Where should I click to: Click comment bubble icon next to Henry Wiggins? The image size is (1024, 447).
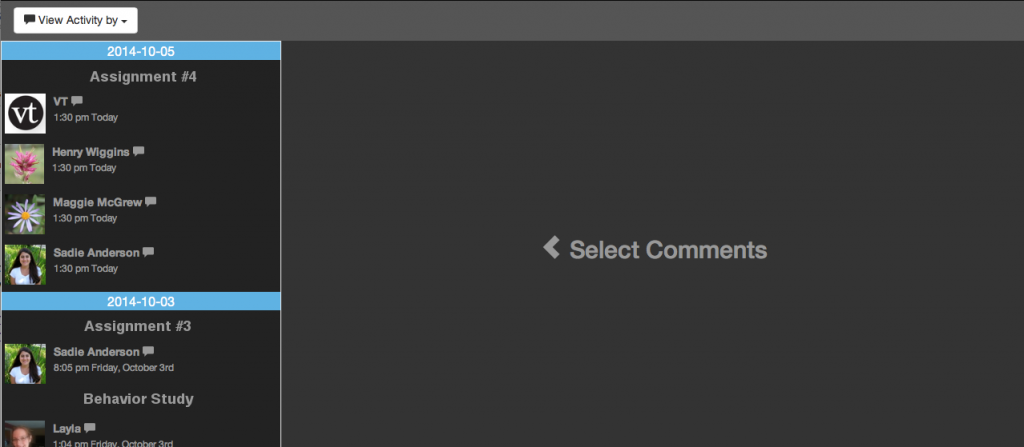coord(138,151)
